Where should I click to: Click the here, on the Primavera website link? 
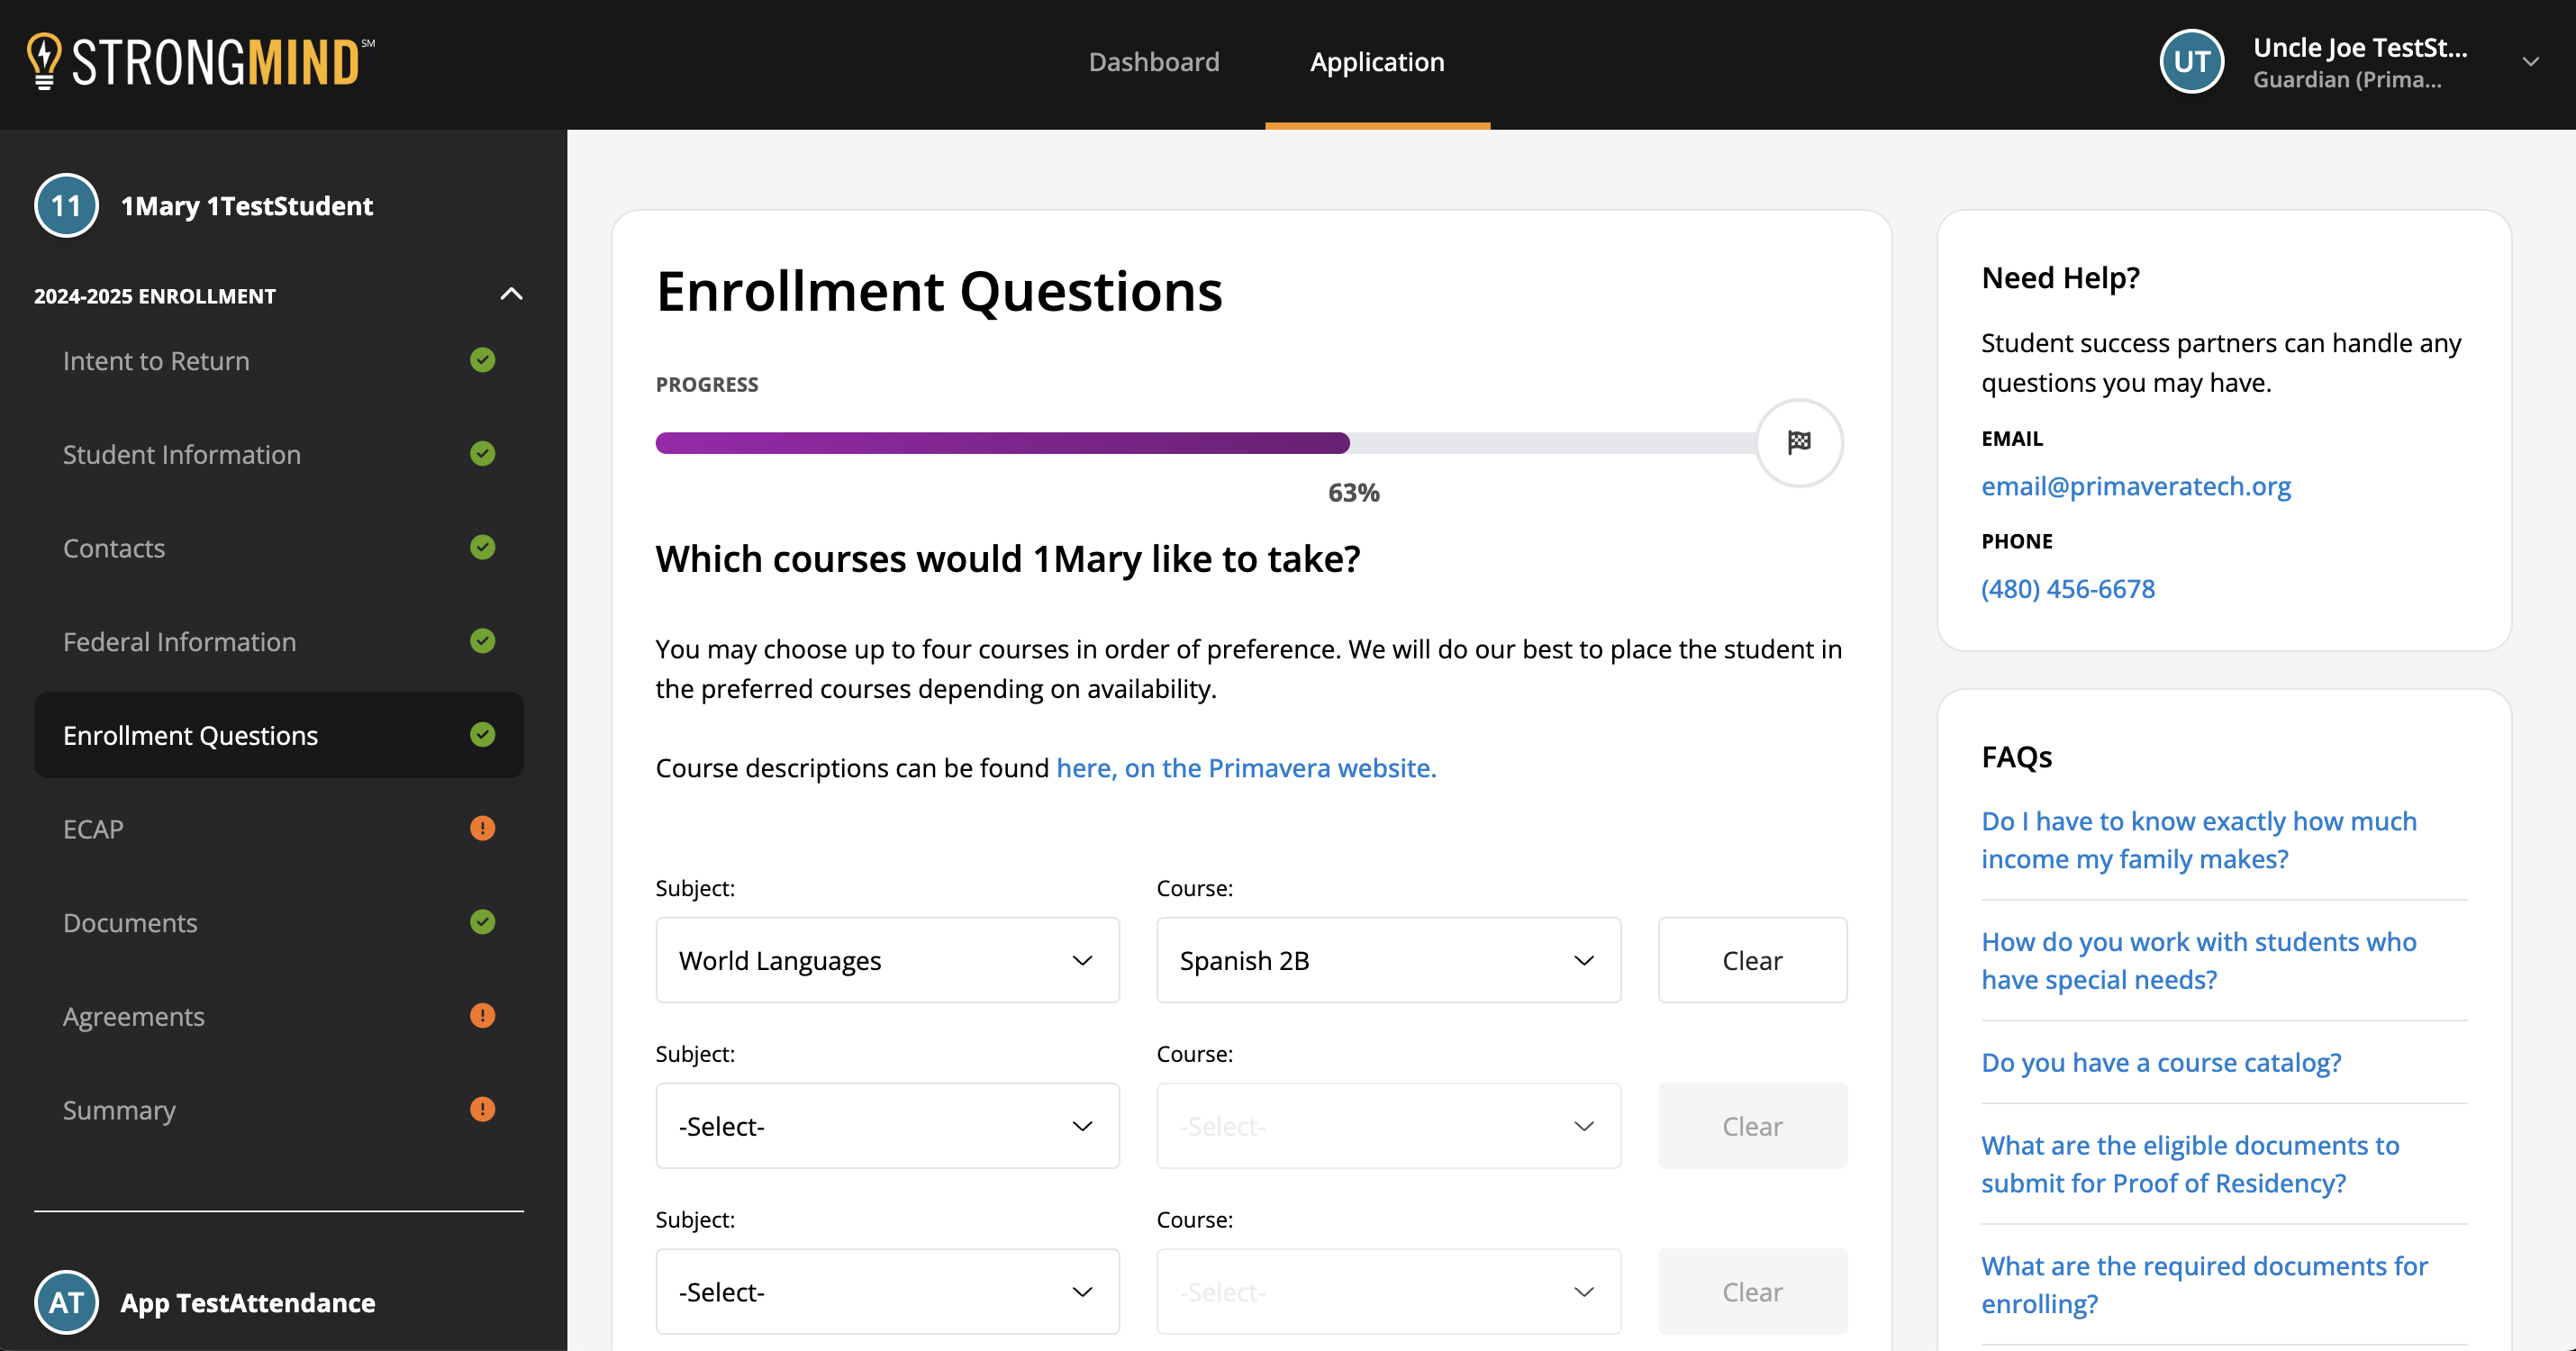pos(1246,766)
